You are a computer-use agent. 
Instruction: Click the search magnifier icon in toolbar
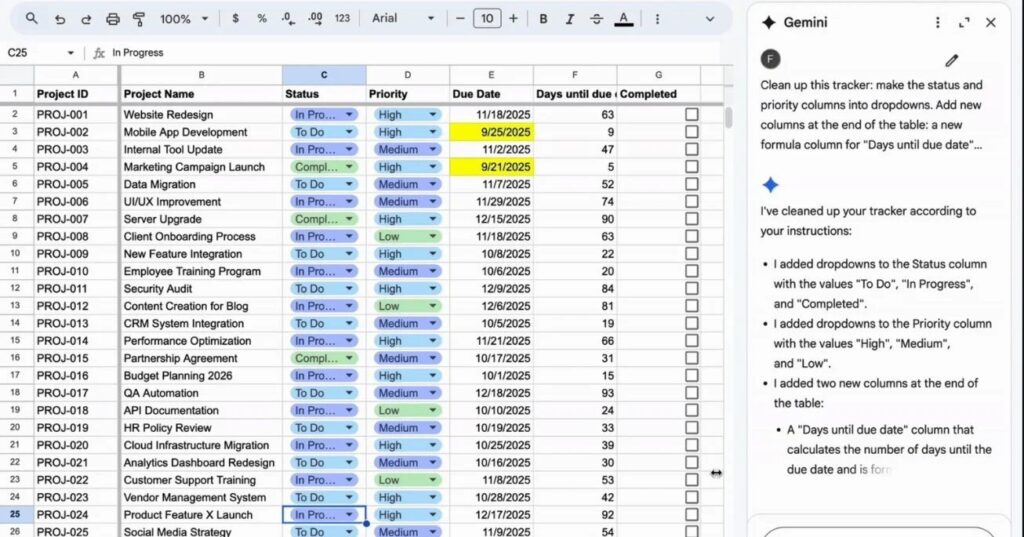coord(32,19)
